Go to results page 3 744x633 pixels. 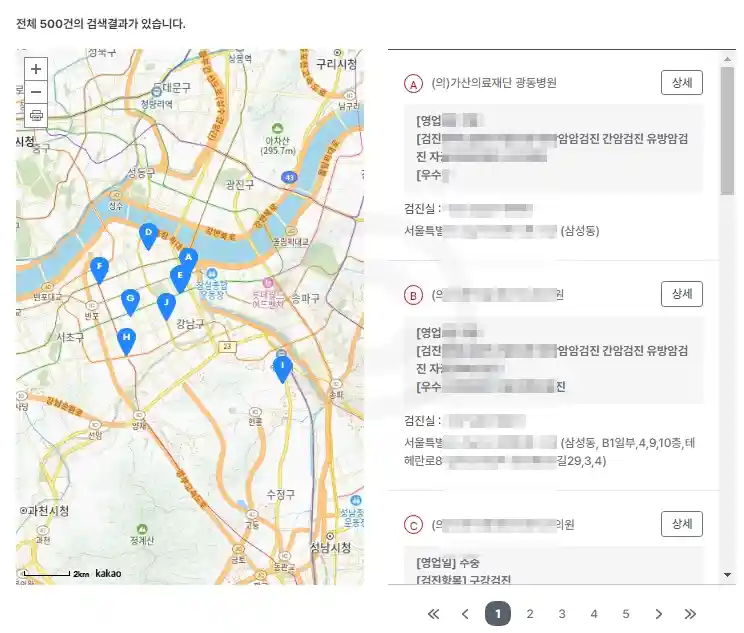pos(562,614)
